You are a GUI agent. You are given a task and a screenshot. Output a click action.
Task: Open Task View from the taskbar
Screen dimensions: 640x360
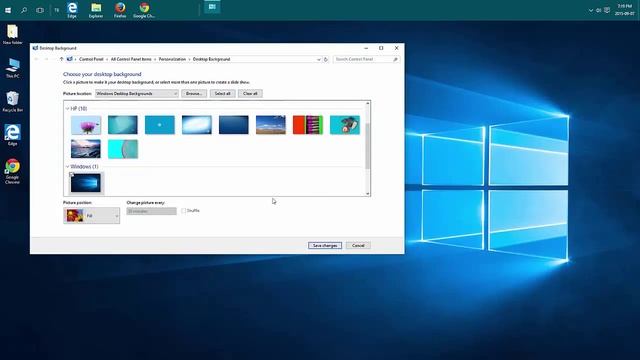(40, 10)
